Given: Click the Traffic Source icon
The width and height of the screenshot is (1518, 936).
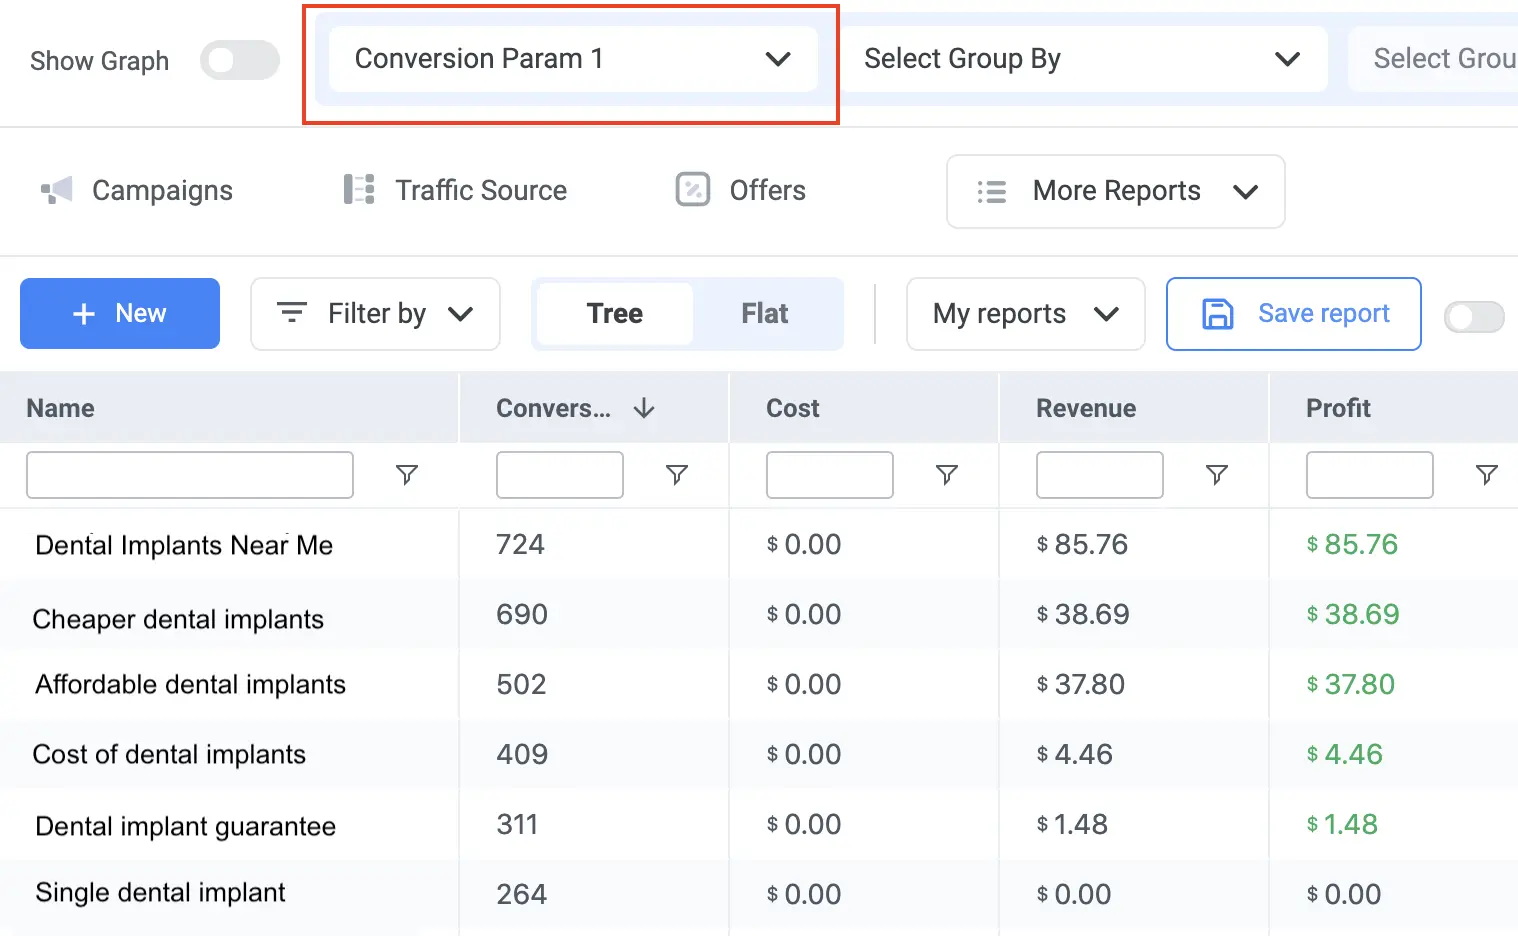Looking at the screenshot, I should coord(359,189).
